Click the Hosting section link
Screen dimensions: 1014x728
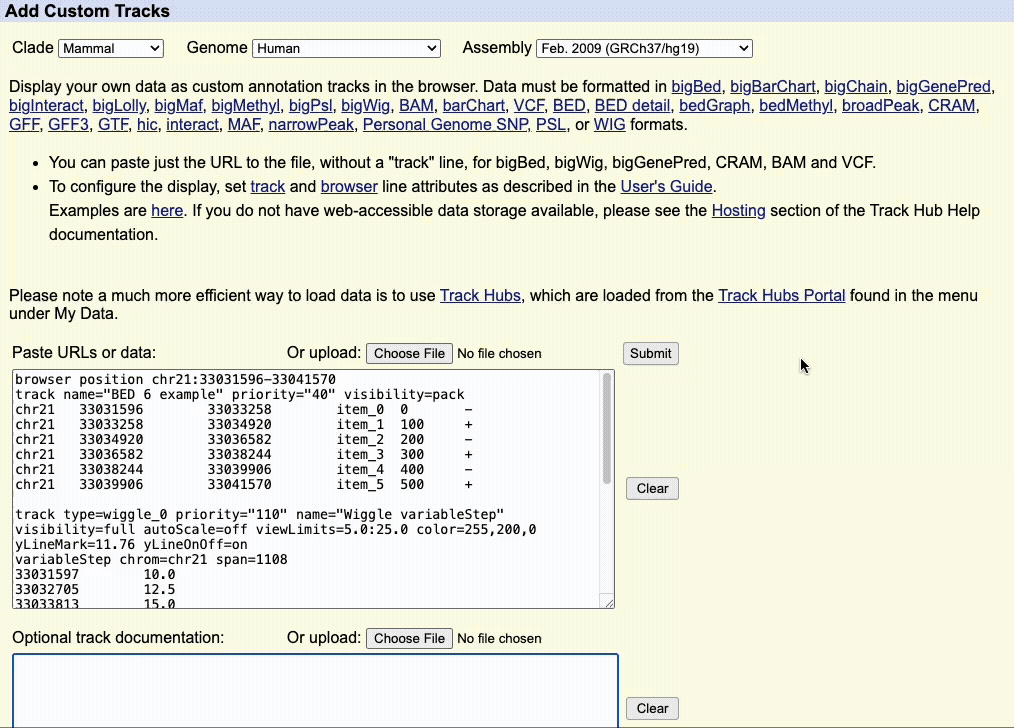point(738,210)
